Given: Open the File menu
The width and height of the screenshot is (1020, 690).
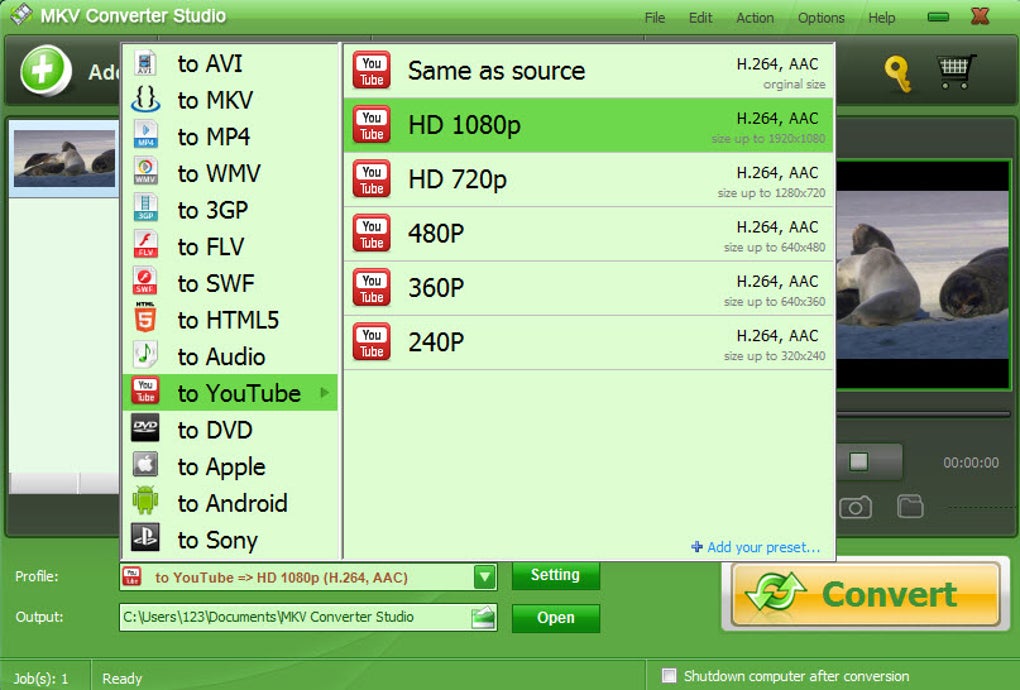Looking at the screenshot, I should click(654, 18).
